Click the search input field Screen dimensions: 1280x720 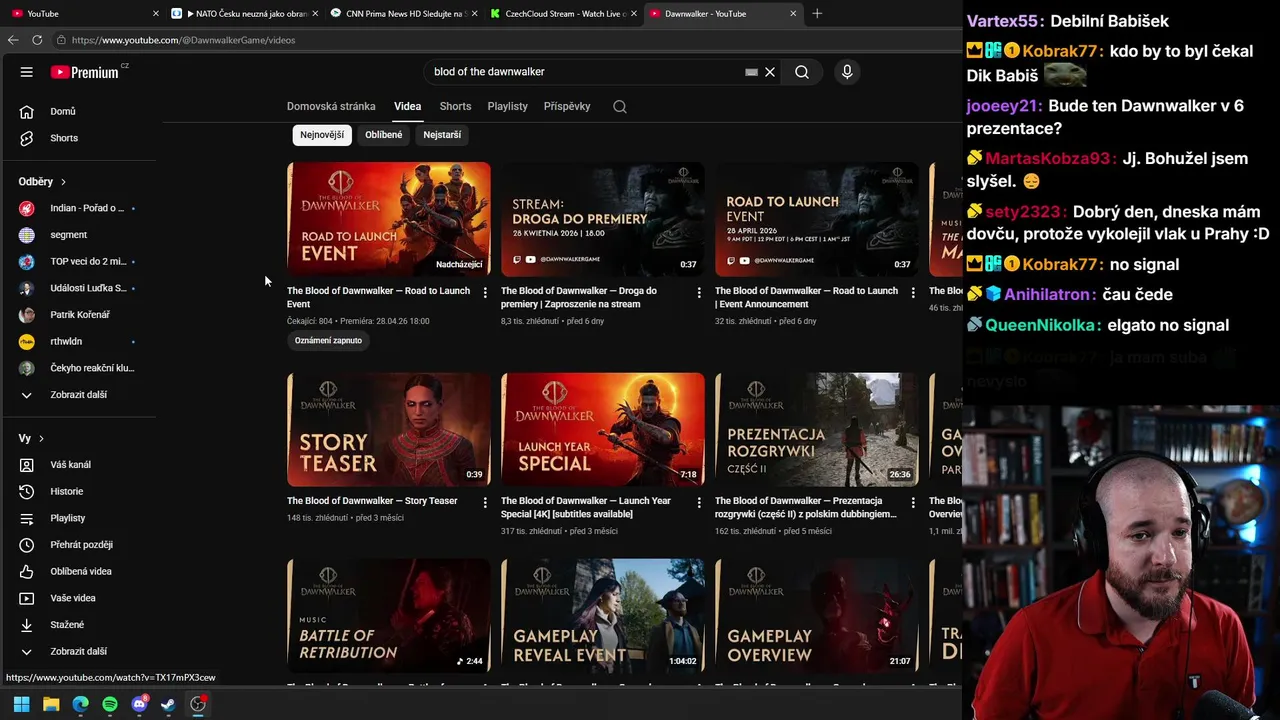[585, 72]
